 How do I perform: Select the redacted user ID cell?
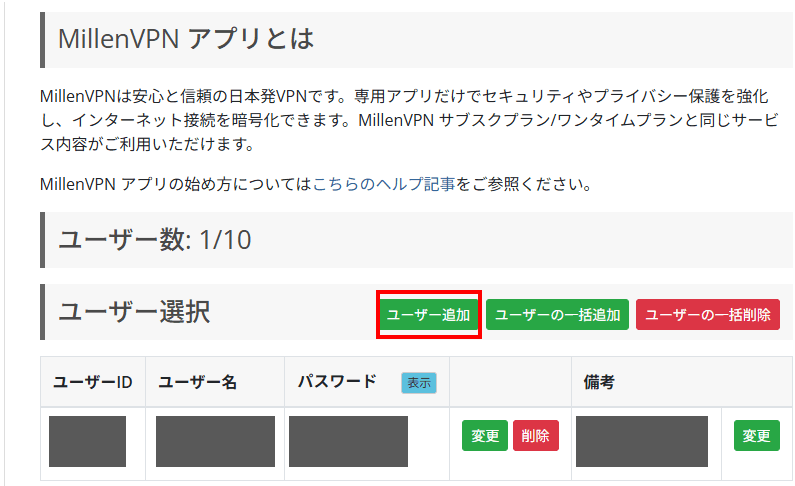point(87,441)
